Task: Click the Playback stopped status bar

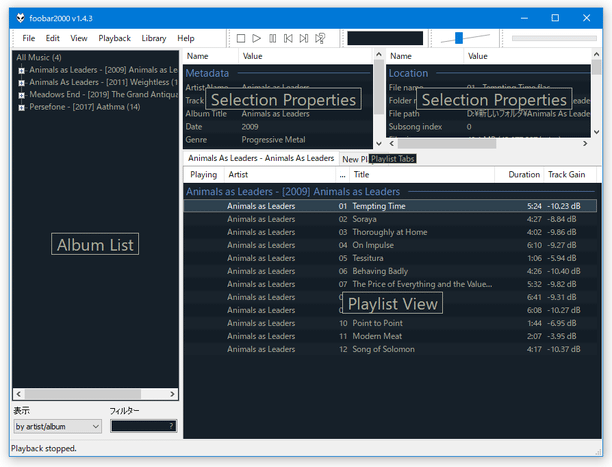Action: [44, 449]
